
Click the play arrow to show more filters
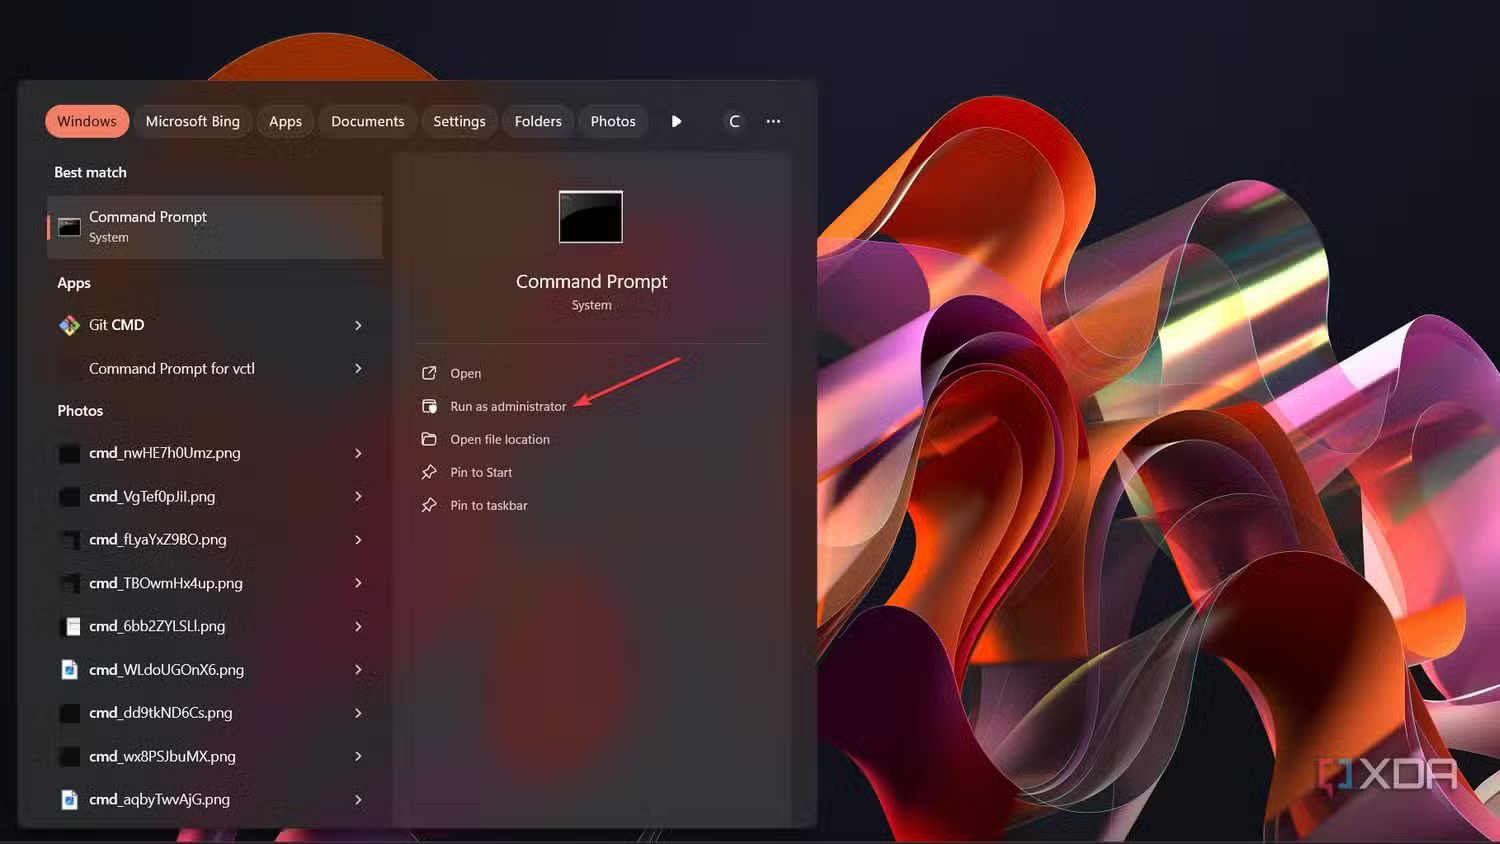[676, 121]
